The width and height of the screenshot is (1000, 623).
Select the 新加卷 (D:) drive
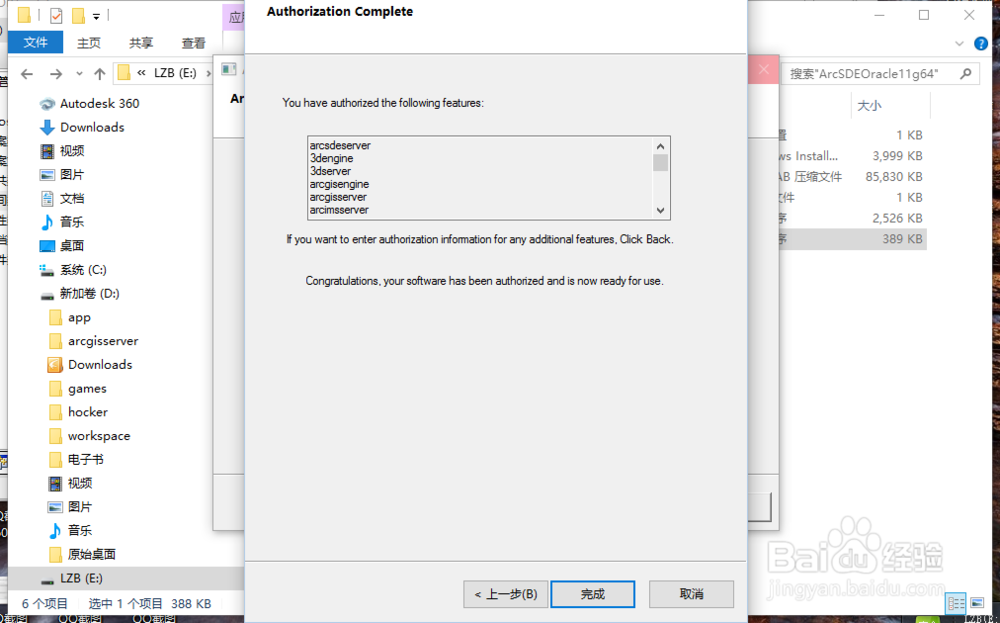pos(80,293)
